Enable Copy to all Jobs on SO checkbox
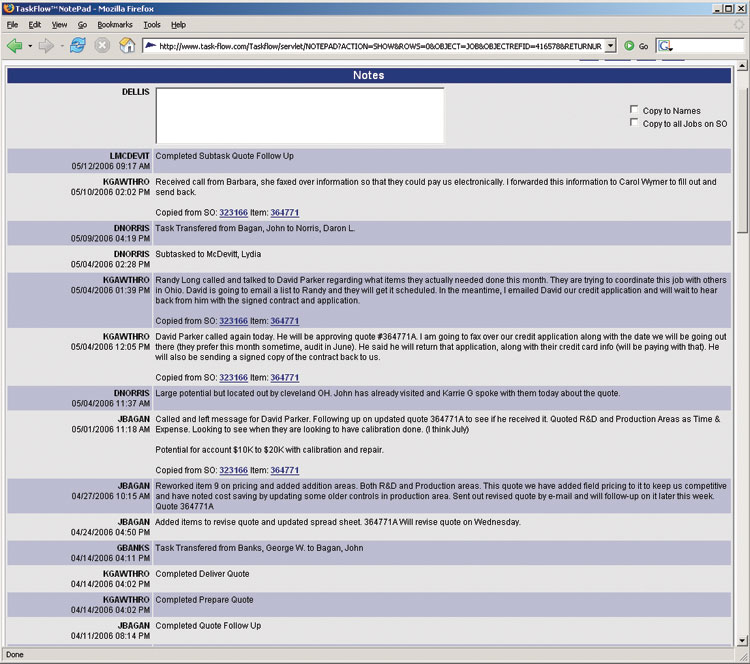Screen dimensions: 750x664 634,122
